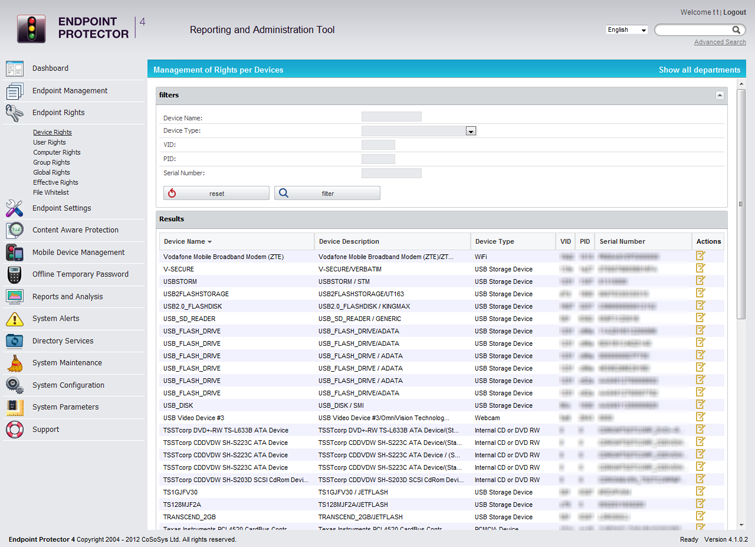
Task: Open System Configuration menu
Action: click(x=68, y=385)
